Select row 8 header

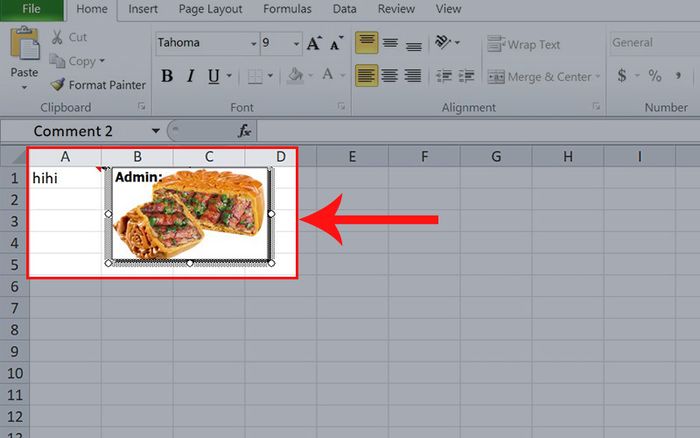[14, 330]
